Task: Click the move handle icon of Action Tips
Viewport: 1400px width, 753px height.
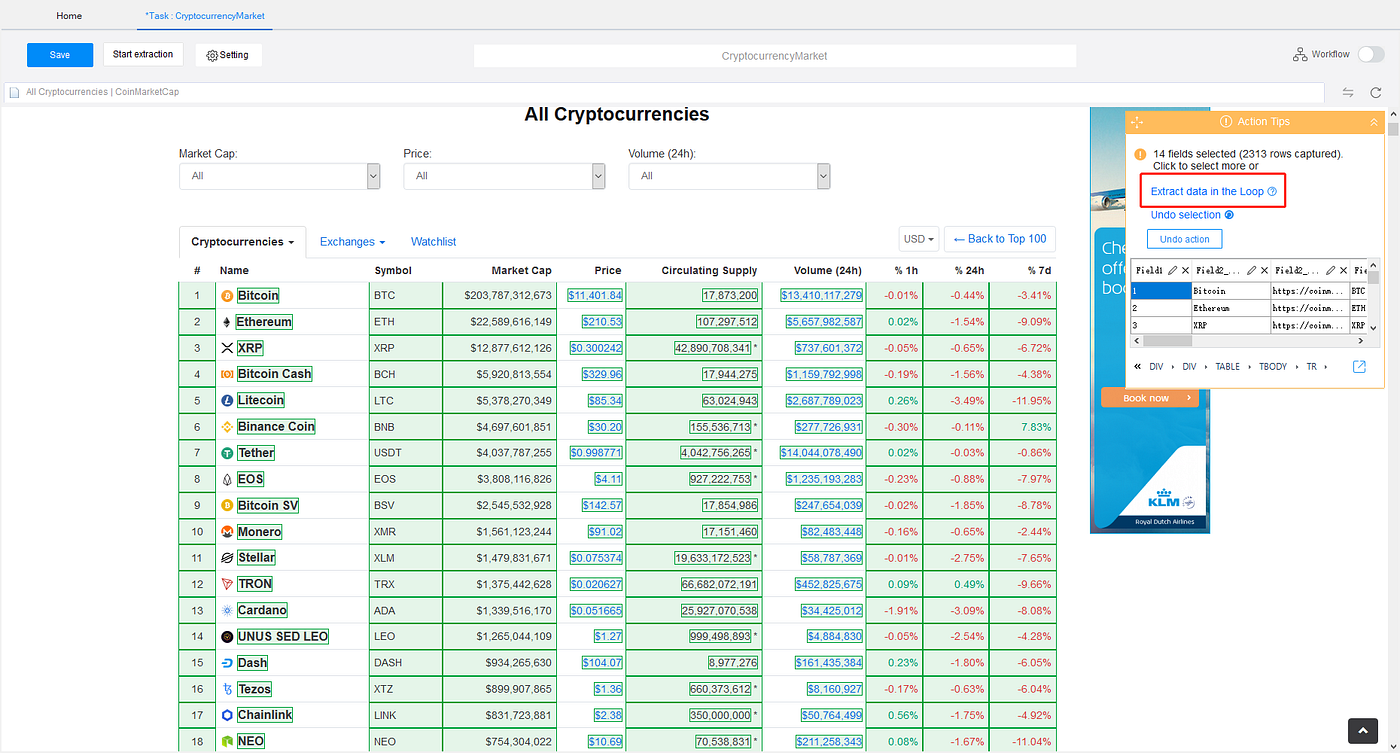Action: 1136,121
